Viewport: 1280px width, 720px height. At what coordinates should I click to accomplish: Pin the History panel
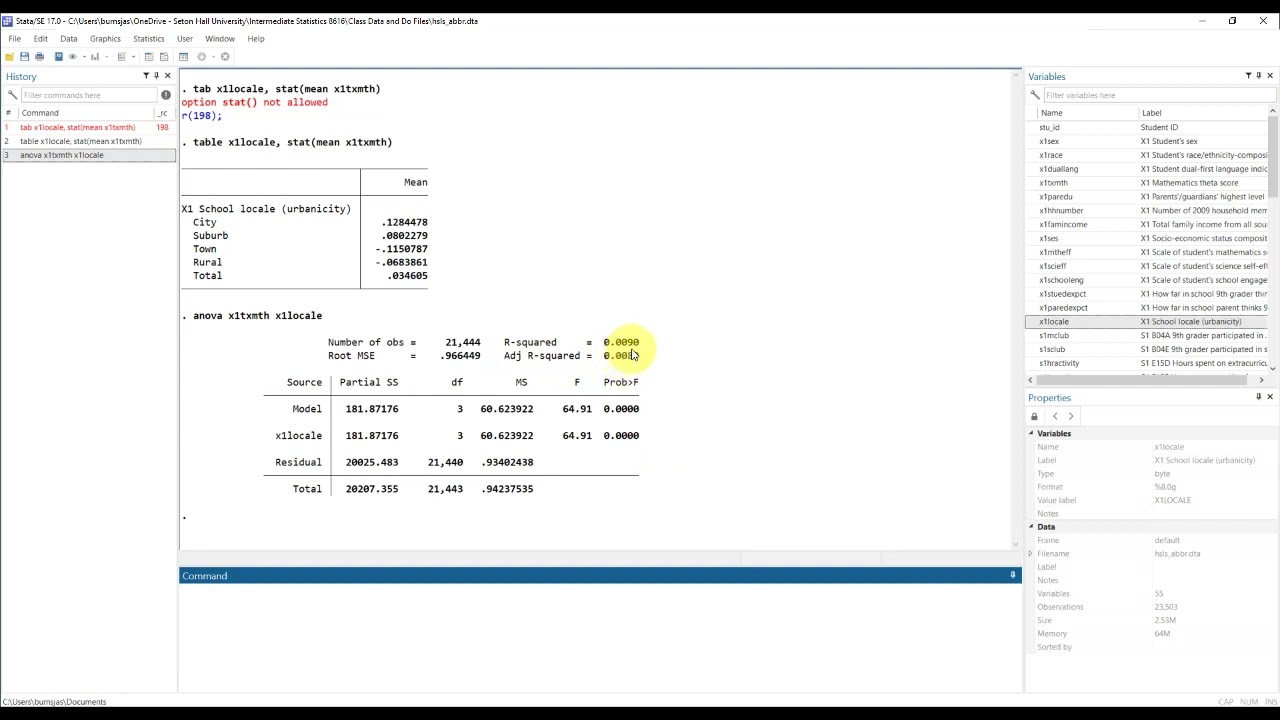(156, 76)
